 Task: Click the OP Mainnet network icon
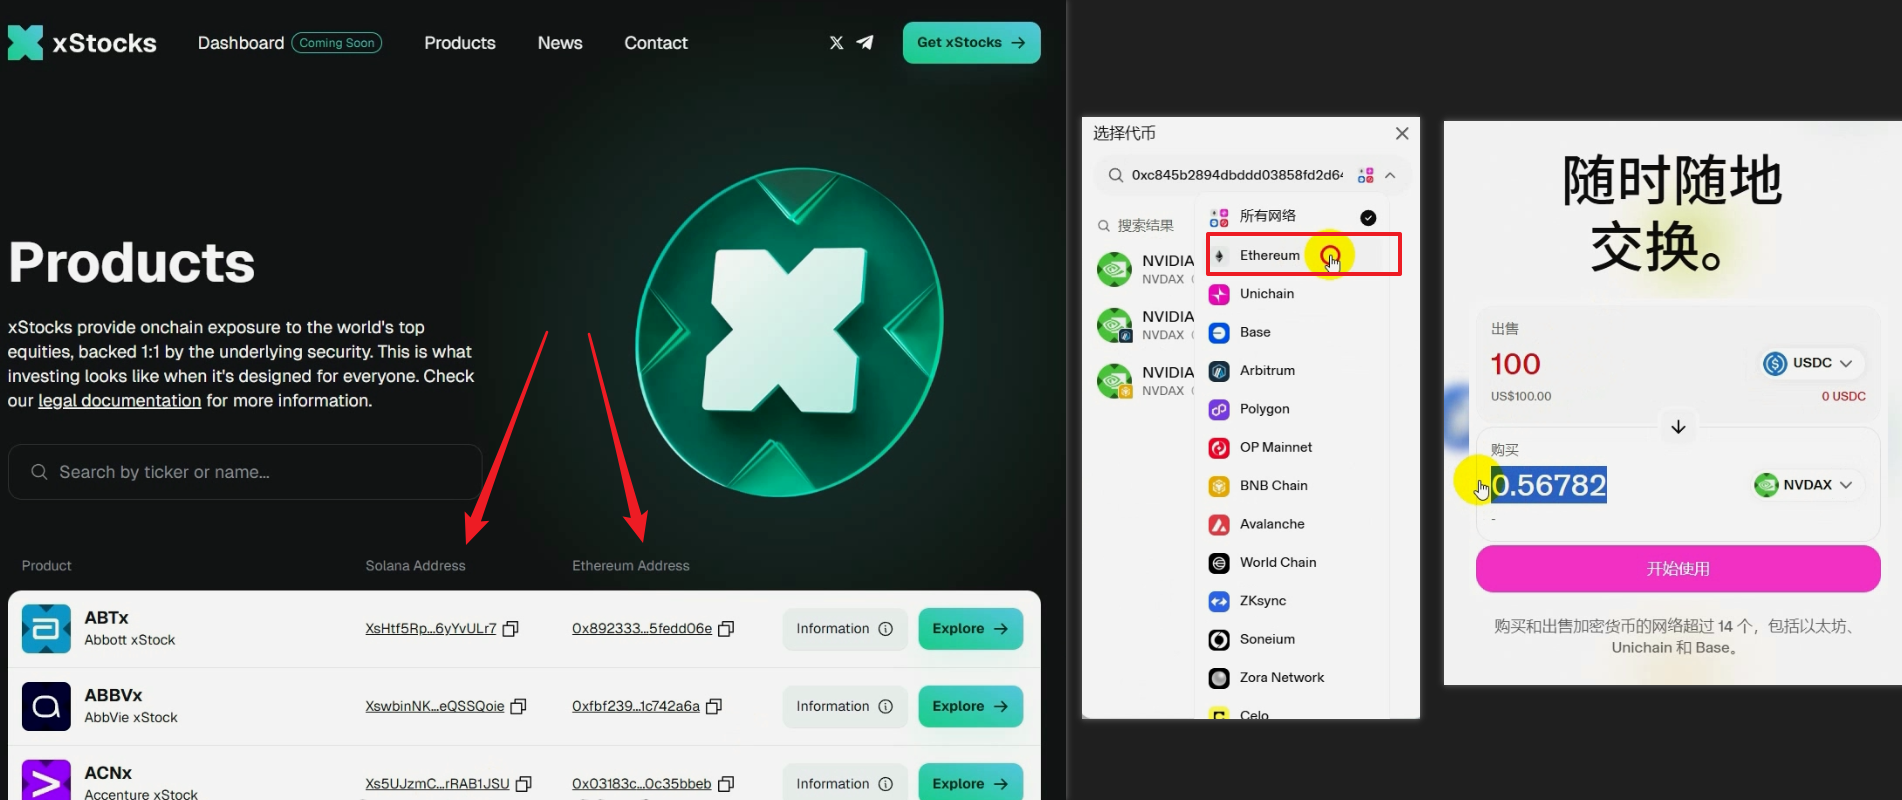[1219, 448]
